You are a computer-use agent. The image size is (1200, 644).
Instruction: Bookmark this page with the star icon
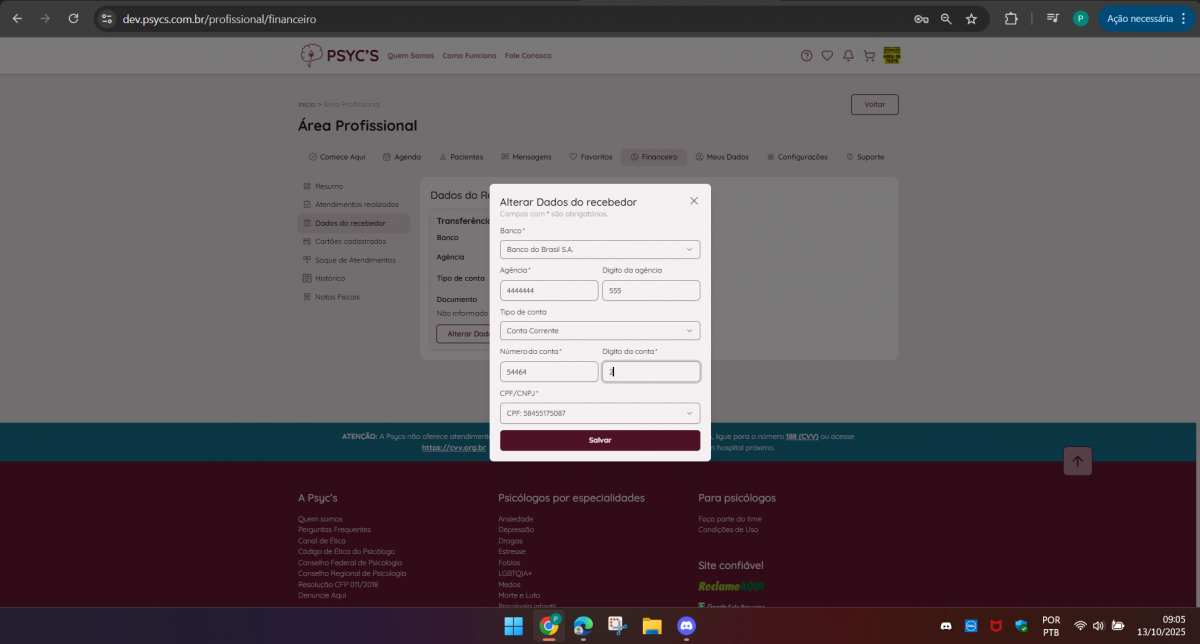(971, 18)
